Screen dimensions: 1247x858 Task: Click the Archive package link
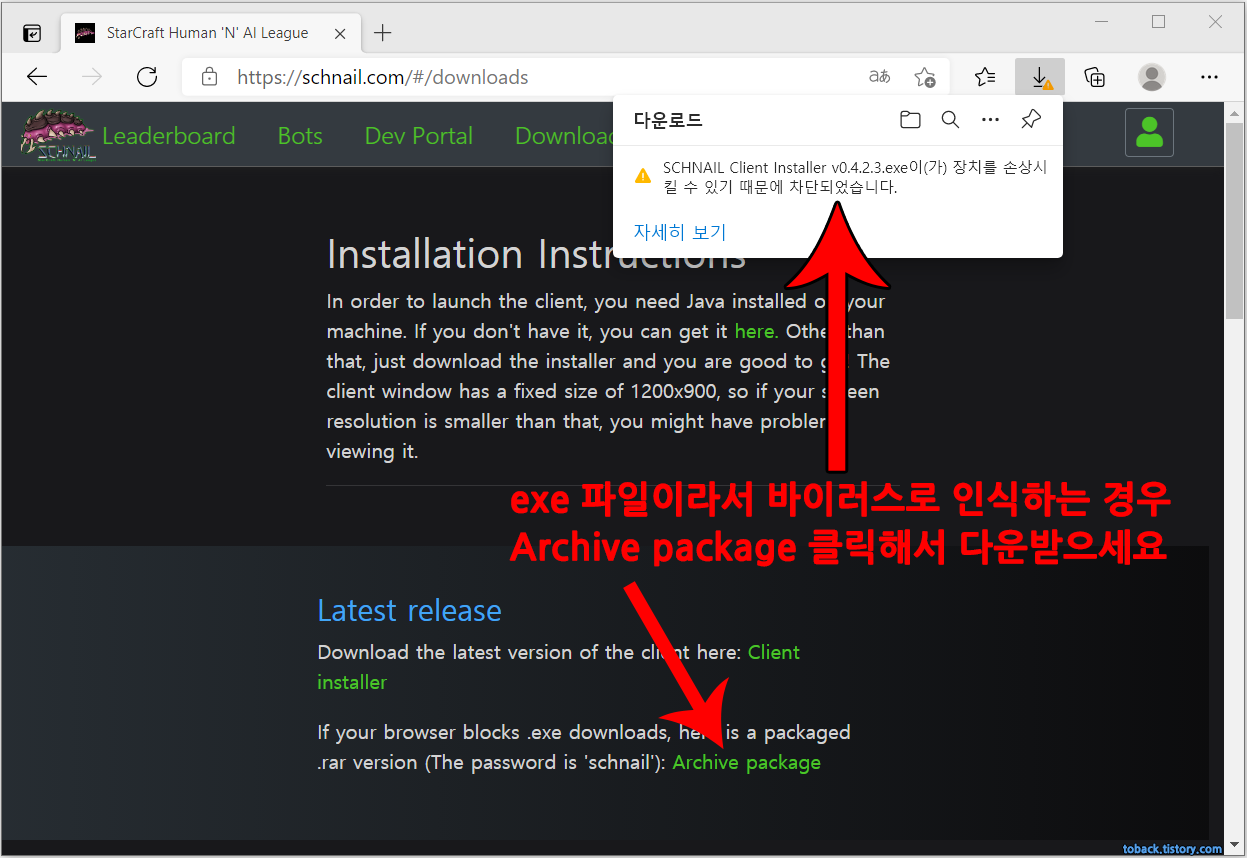pyautogui.click(x=747, y=762)
